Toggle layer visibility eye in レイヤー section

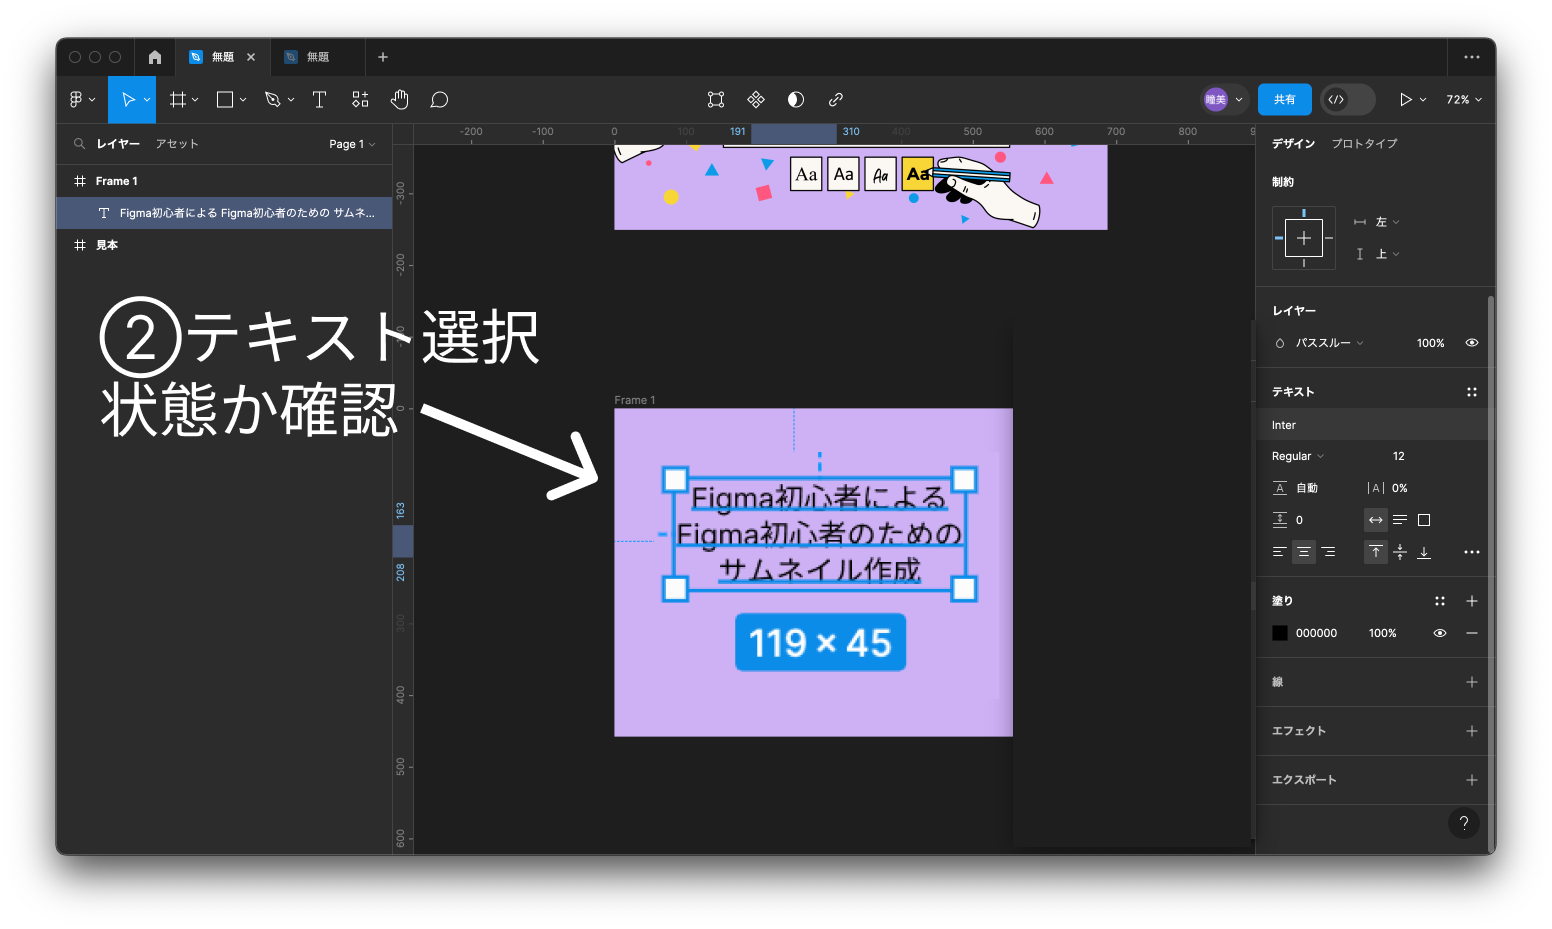[1472, 343]
